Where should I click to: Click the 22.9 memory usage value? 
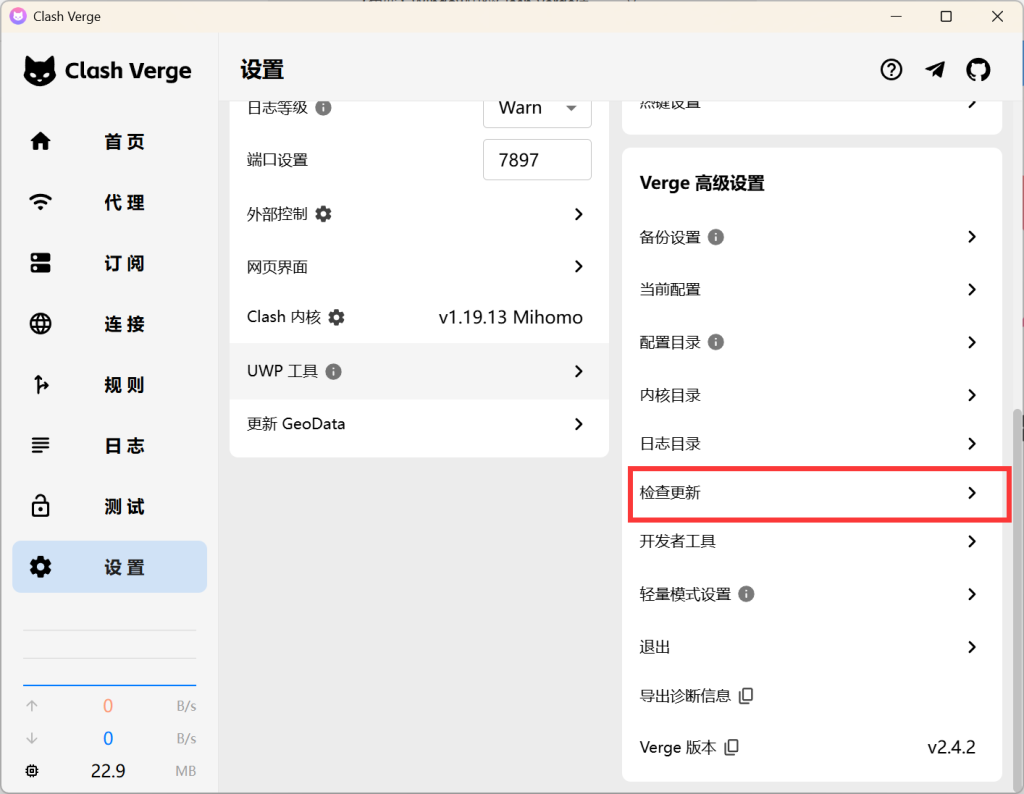tap(108, 771)
